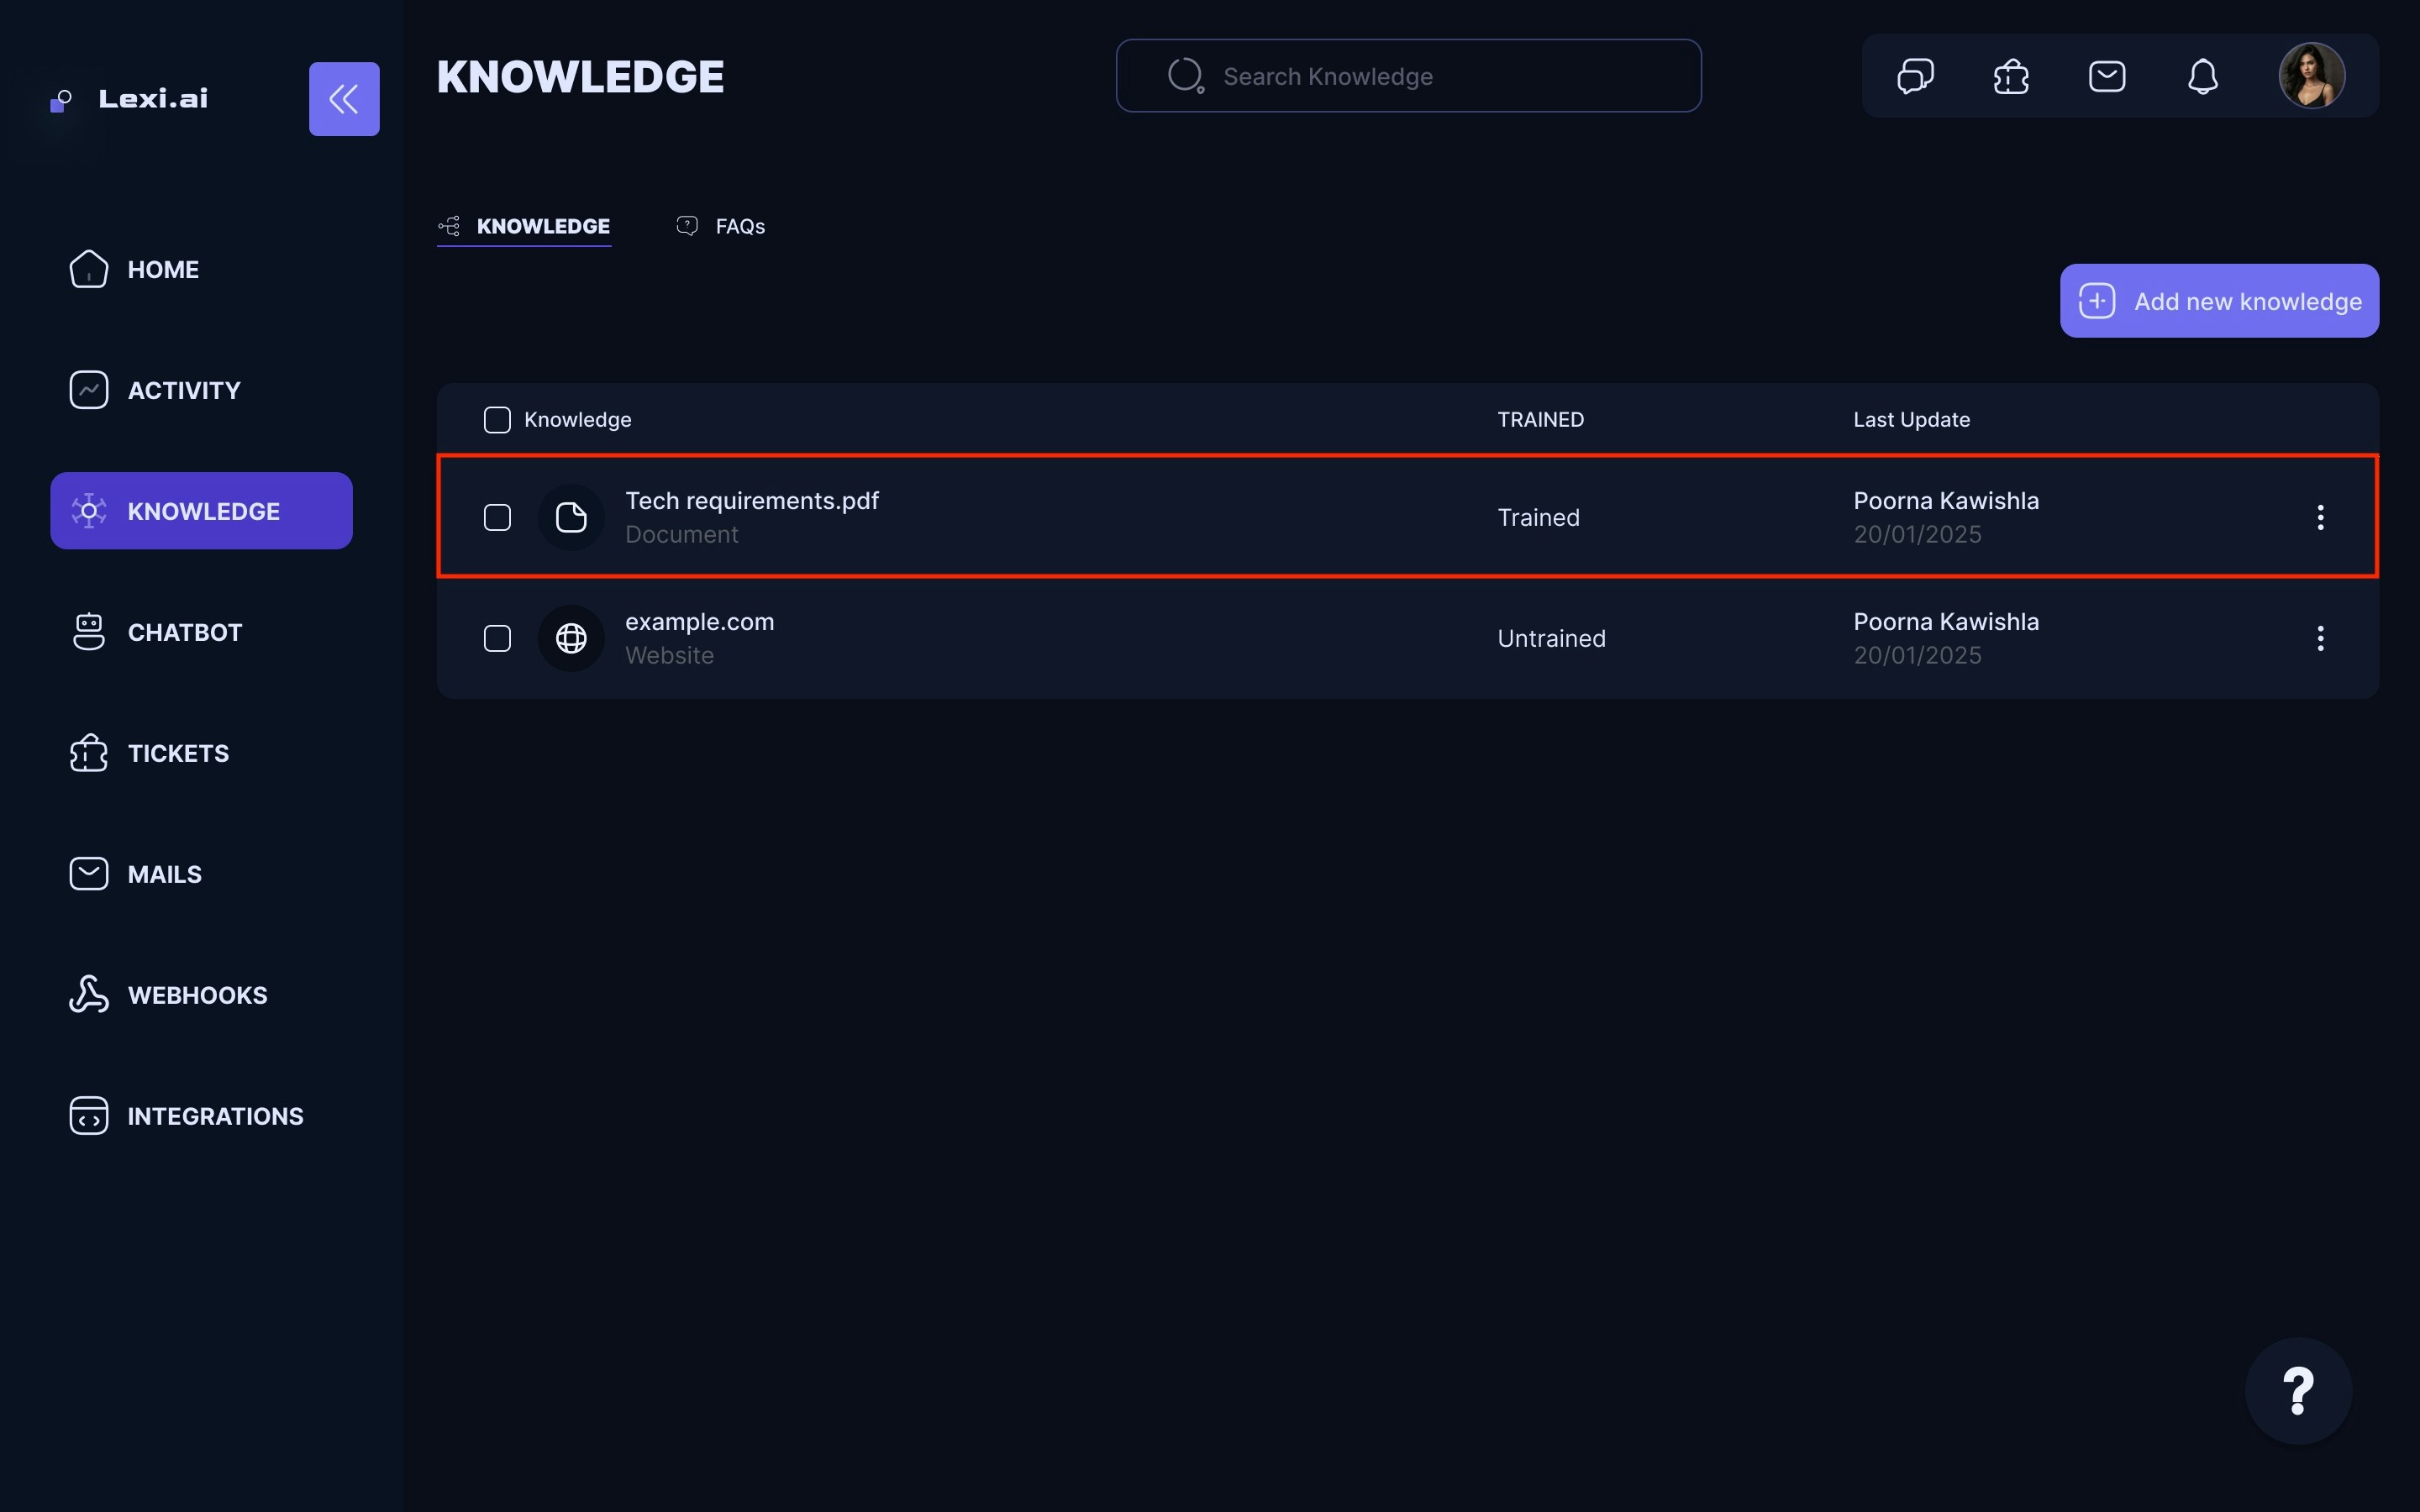Screen dimensions: 2420x1512
Task: Open tickets icon in top header
Action: coord(2011,76)
